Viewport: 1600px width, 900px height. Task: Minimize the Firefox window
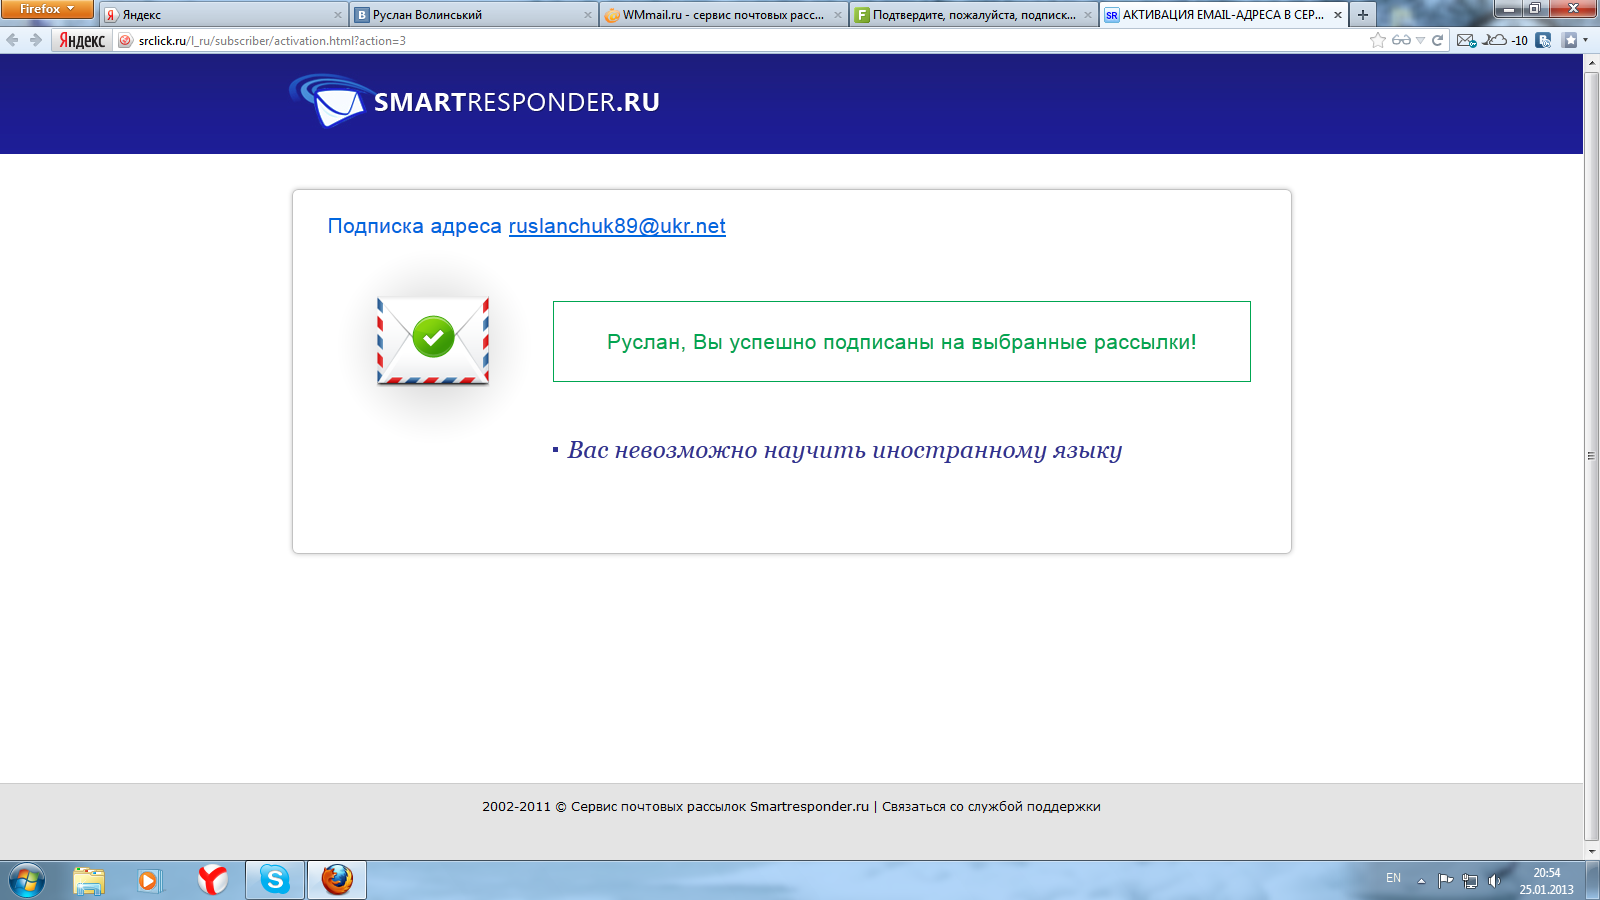point(1509,8)
